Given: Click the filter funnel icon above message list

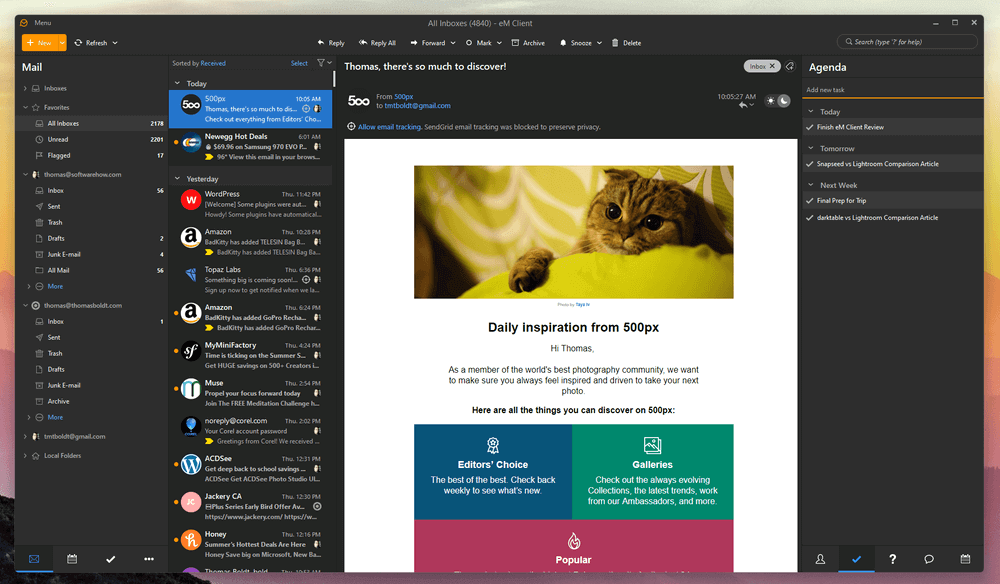Looking at the screenshot, I should [321, 63].
